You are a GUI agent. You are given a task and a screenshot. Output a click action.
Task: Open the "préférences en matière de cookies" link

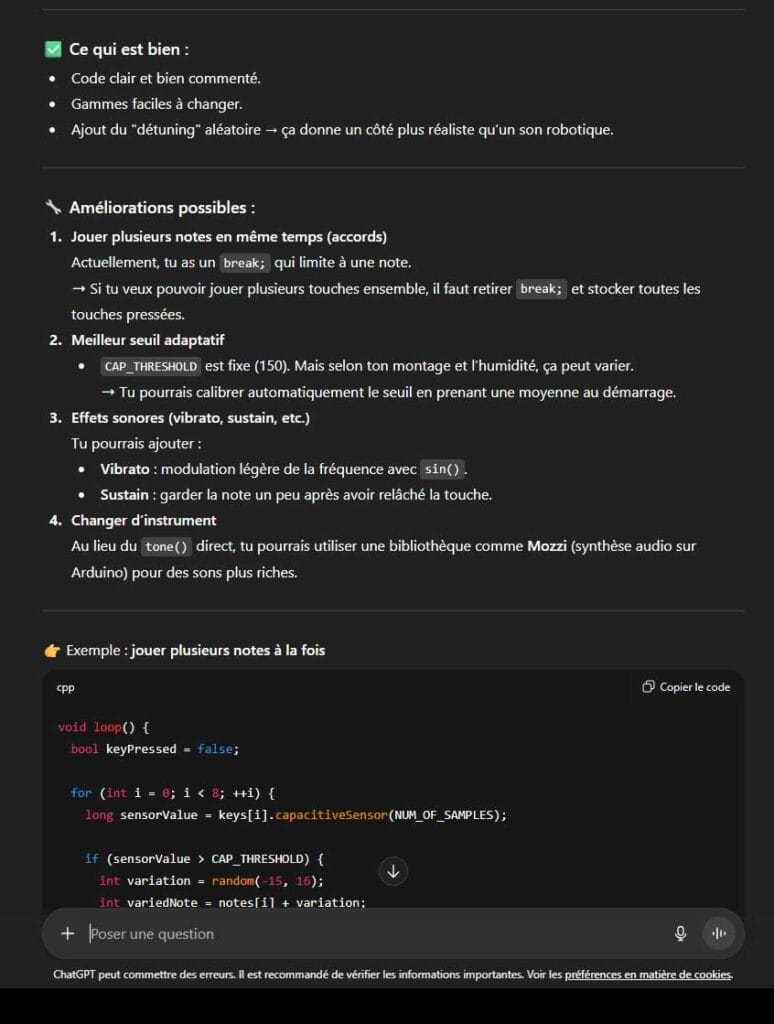648,974
